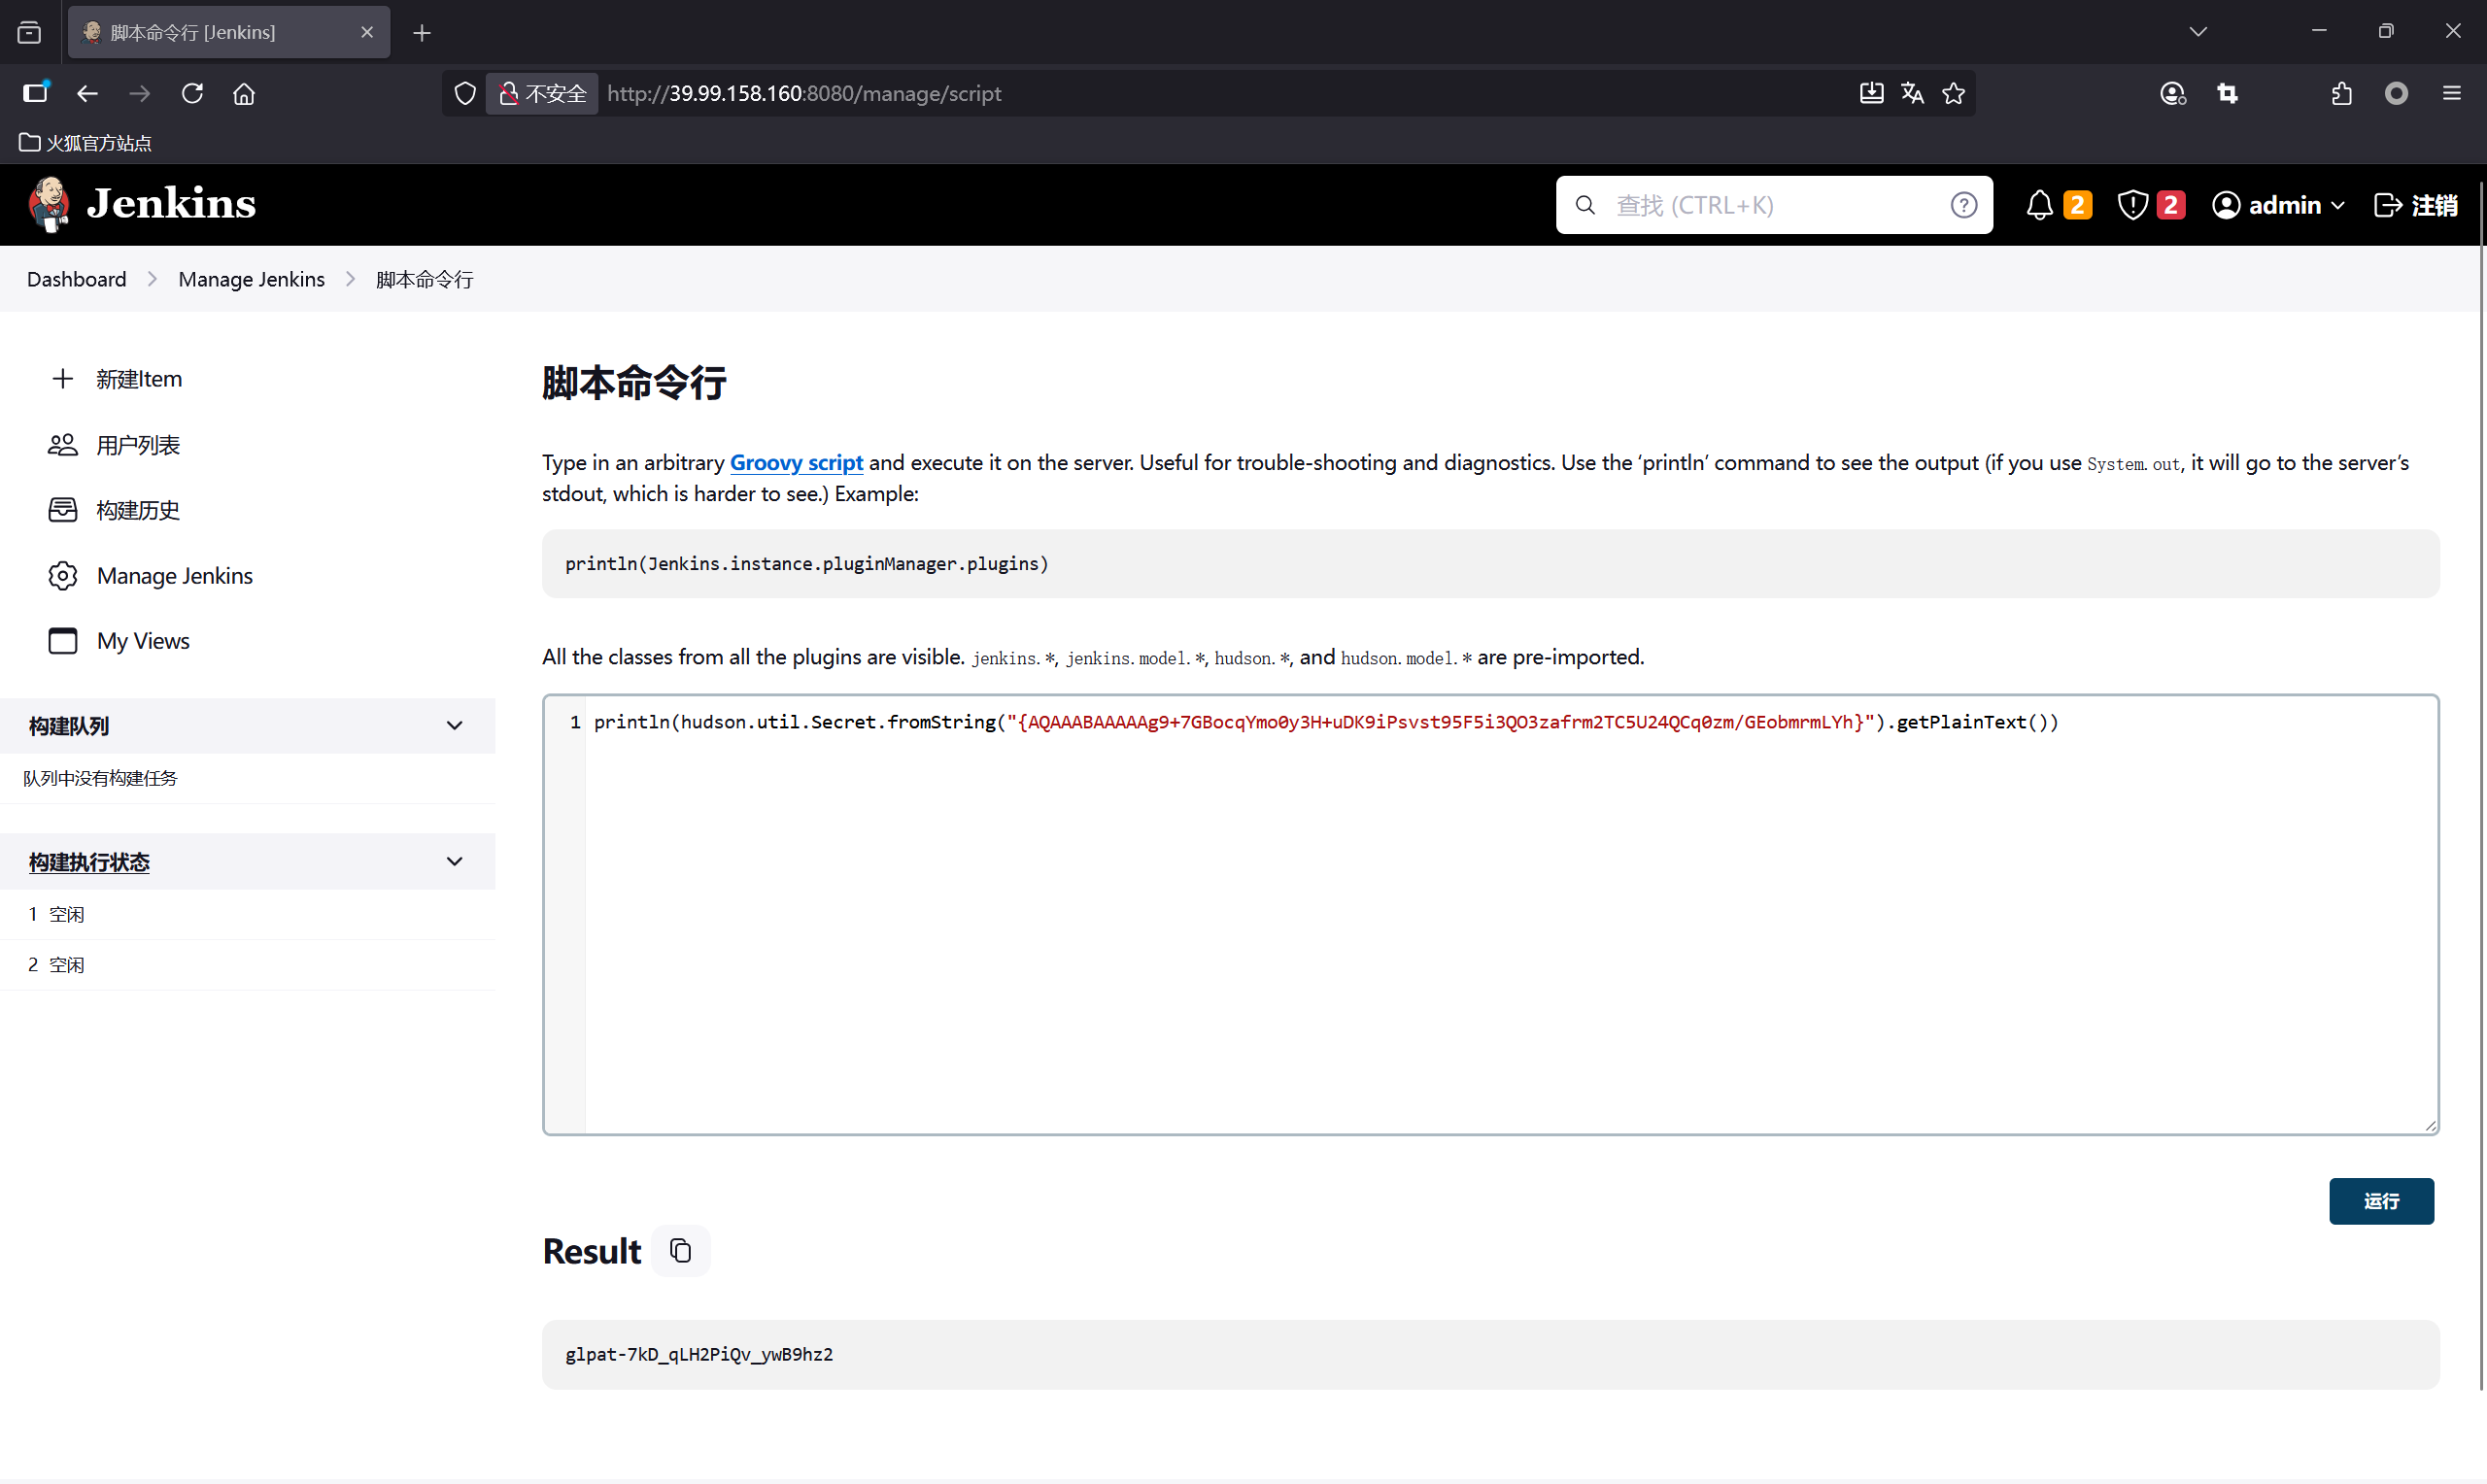Click the Jenkins logo icon
The width and height of the screenshot is (2487, 1484).
pyautogui.click(x=49, y=204)
